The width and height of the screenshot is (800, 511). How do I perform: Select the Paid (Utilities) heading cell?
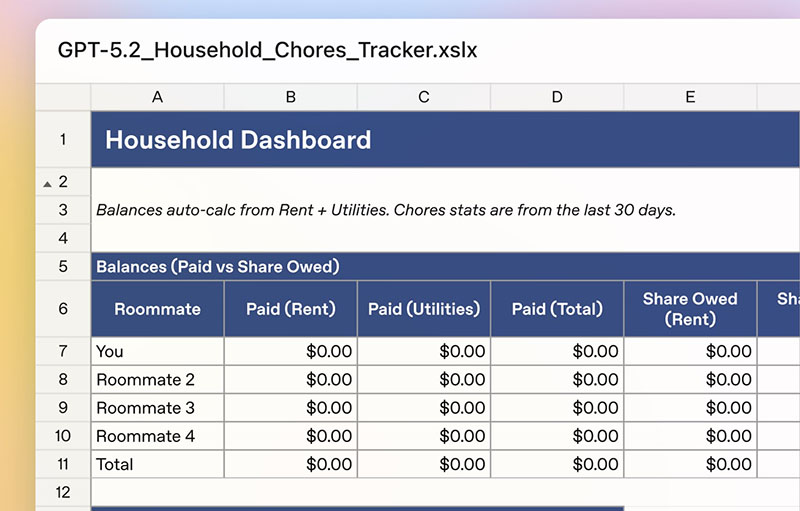click(423, 309)
